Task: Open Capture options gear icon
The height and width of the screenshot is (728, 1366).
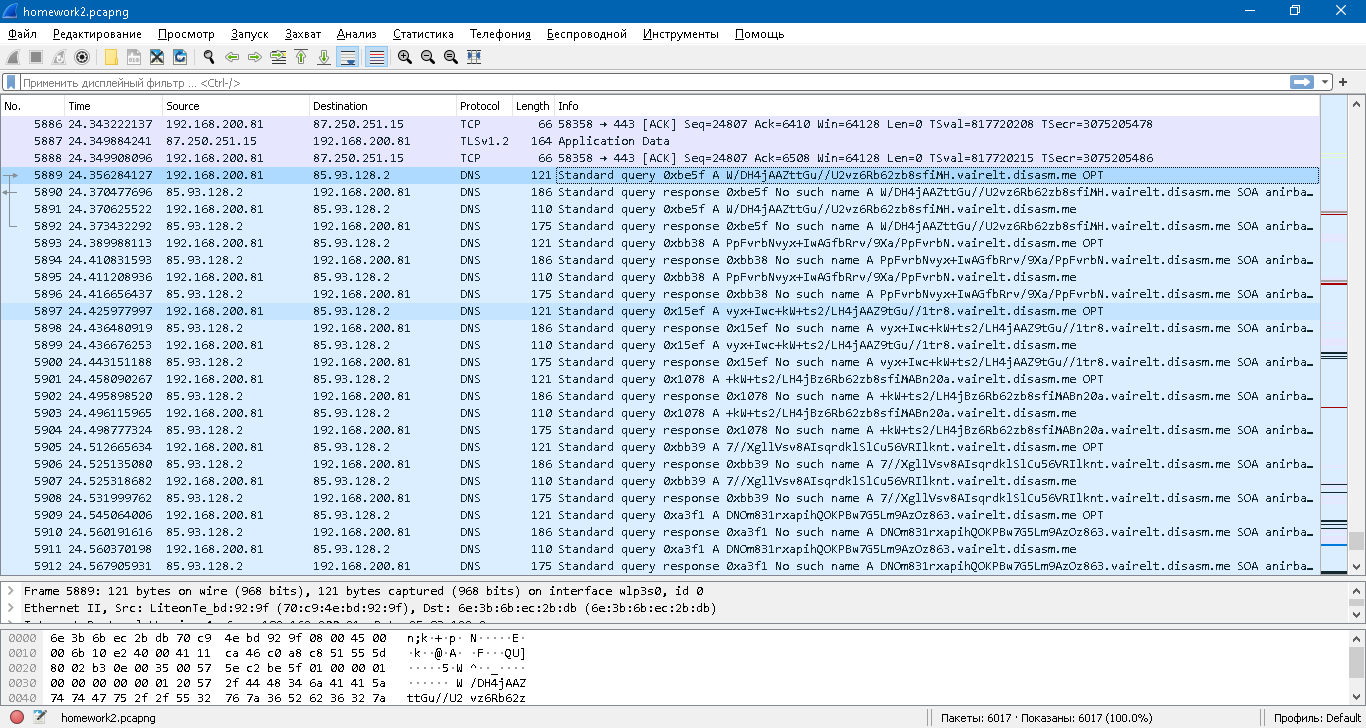Action: coord(82,57)
